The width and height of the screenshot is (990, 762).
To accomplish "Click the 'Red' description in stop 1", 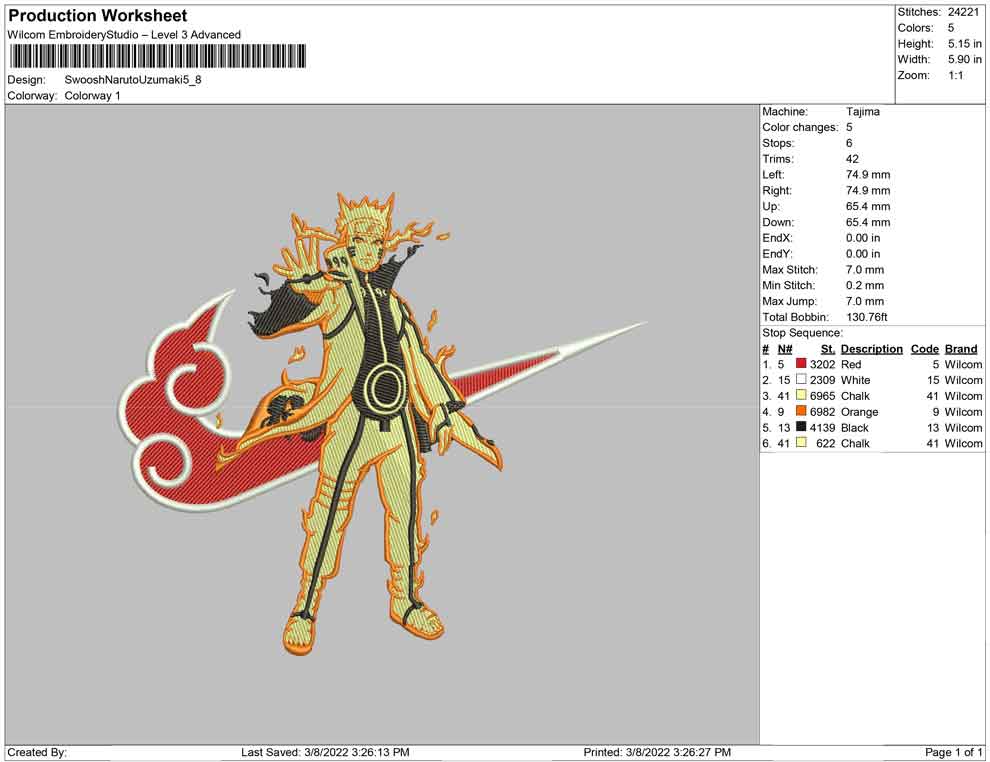I will tap(850, 364).
